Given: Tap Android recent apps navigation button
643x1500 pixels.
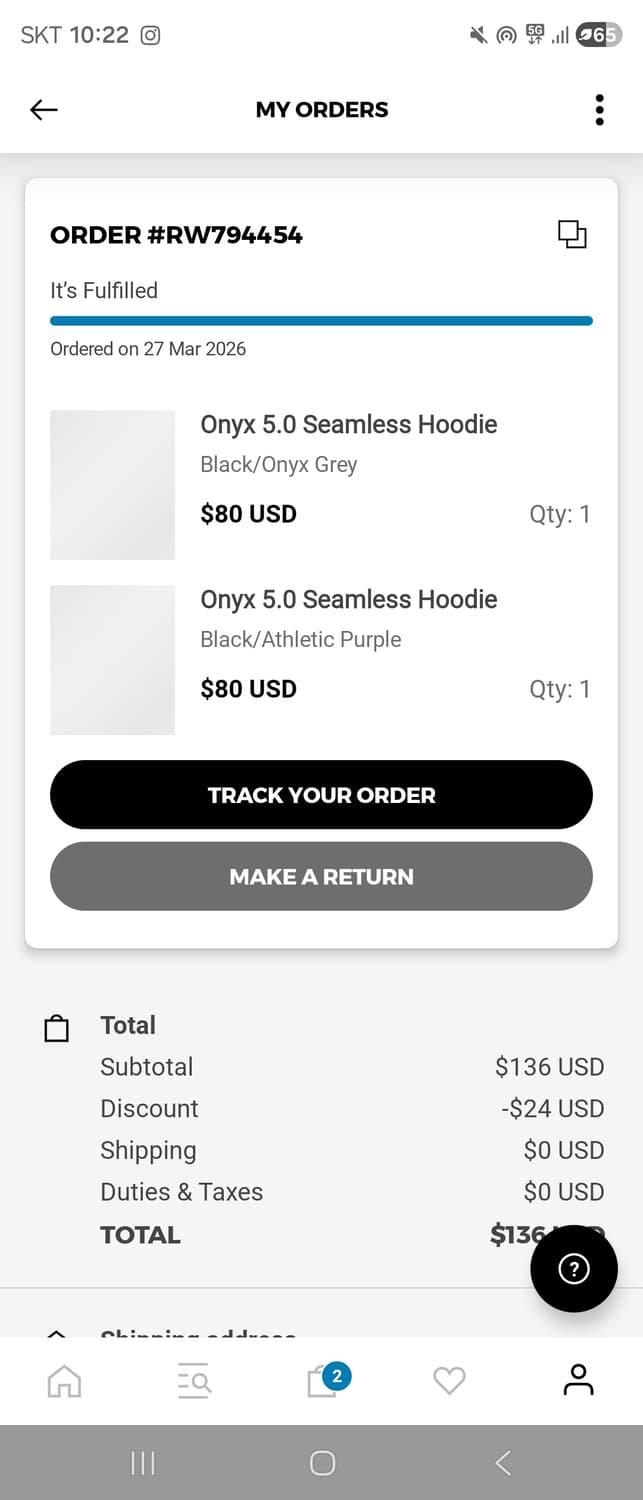Looking at the screenshot, I should [x=143, y=1463].
